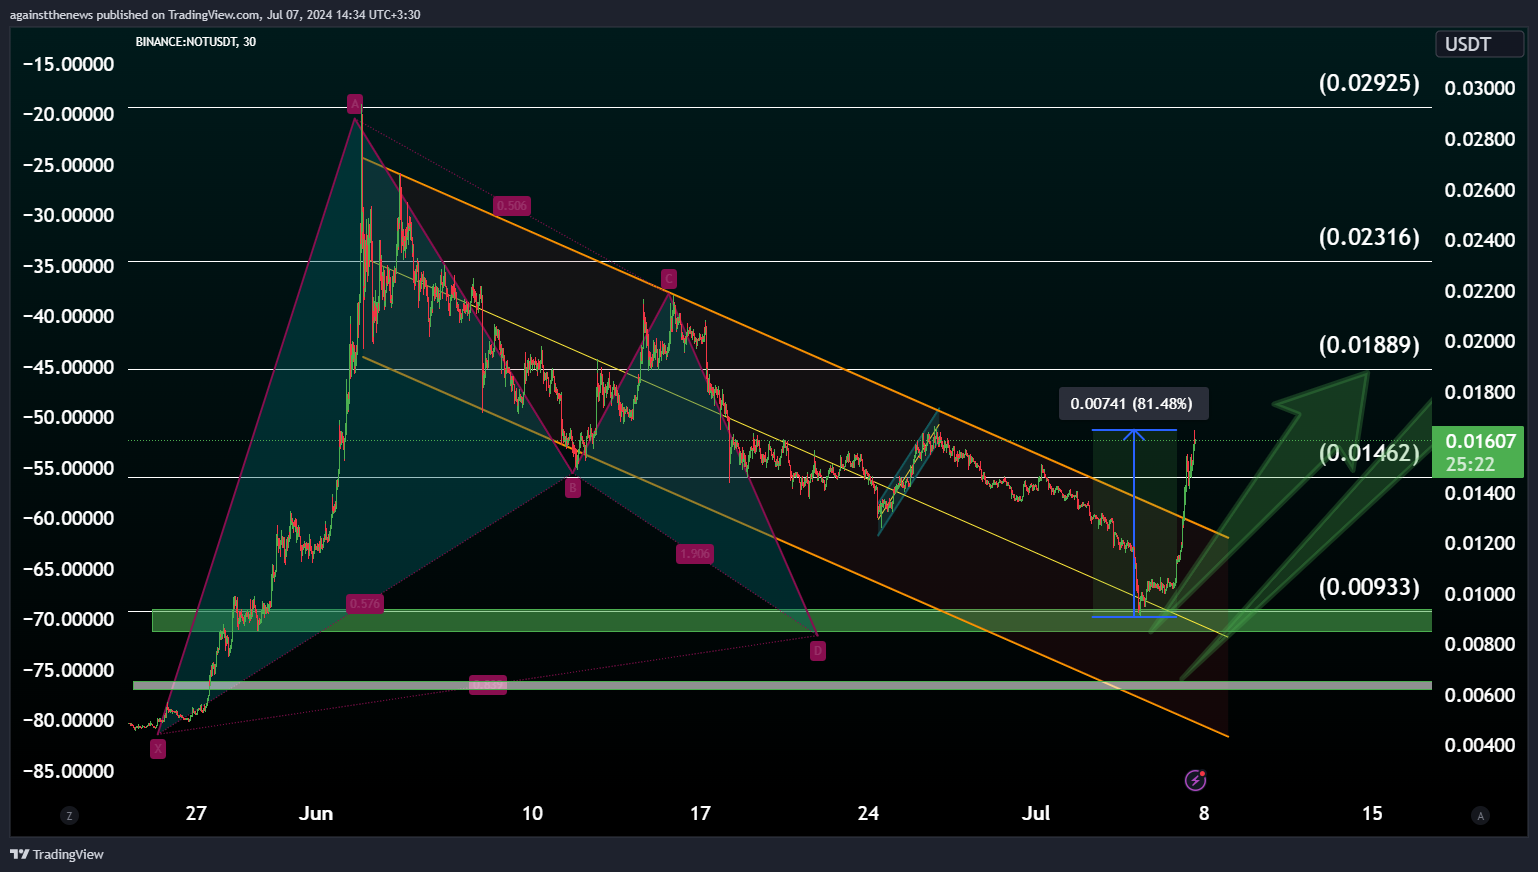
Task: Click the (0.02925) level label
Action: [x=1369, y=83]
